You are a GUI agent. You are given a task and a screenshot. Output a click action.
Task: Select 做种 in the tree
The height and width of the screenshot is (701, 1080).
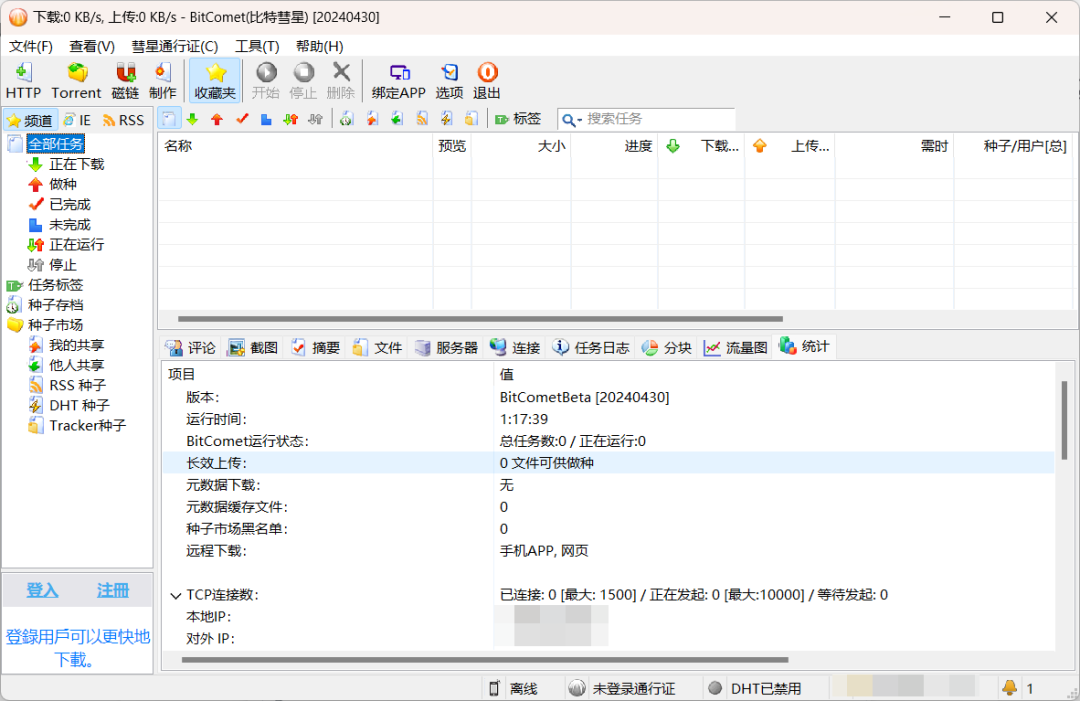(63, 184)
